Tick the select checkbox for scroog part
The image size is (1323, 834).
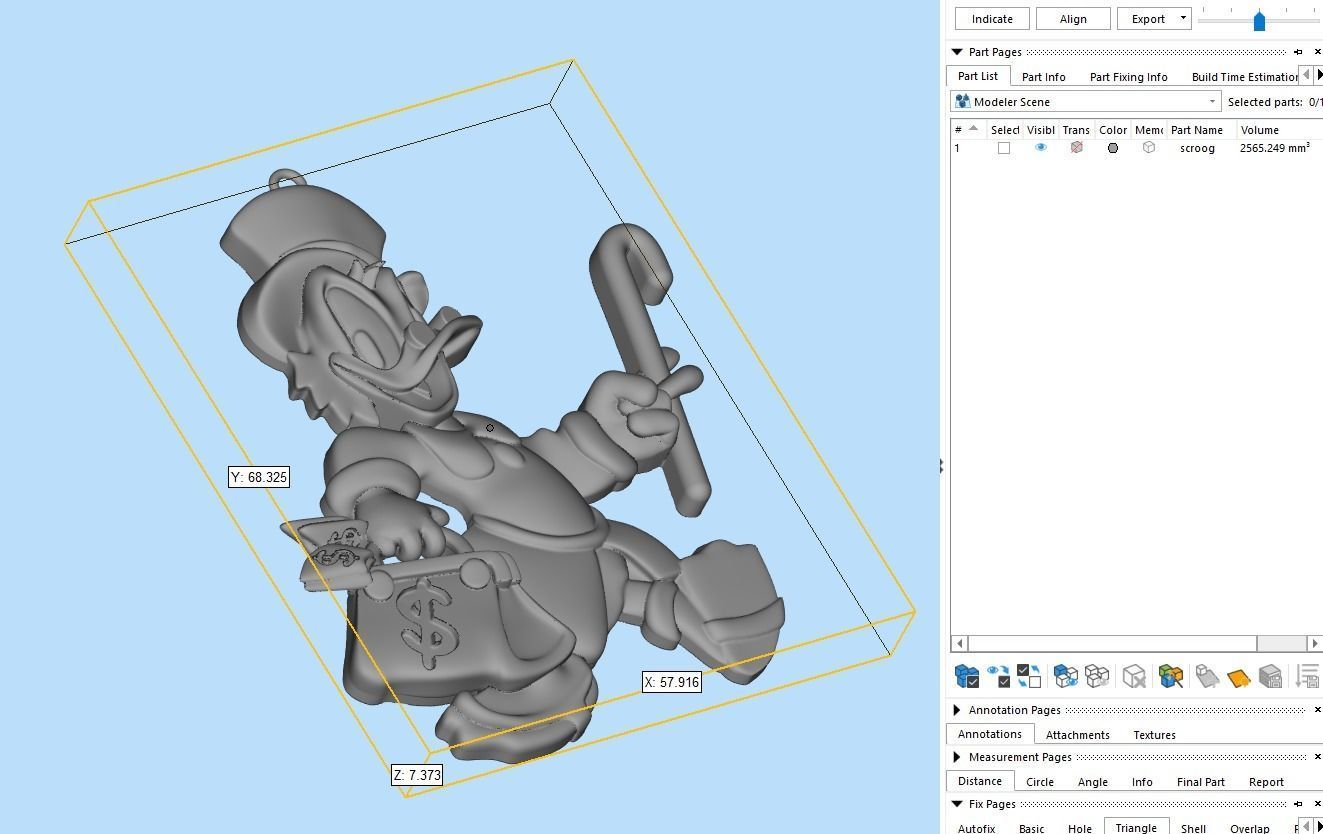pos(1004,148)
